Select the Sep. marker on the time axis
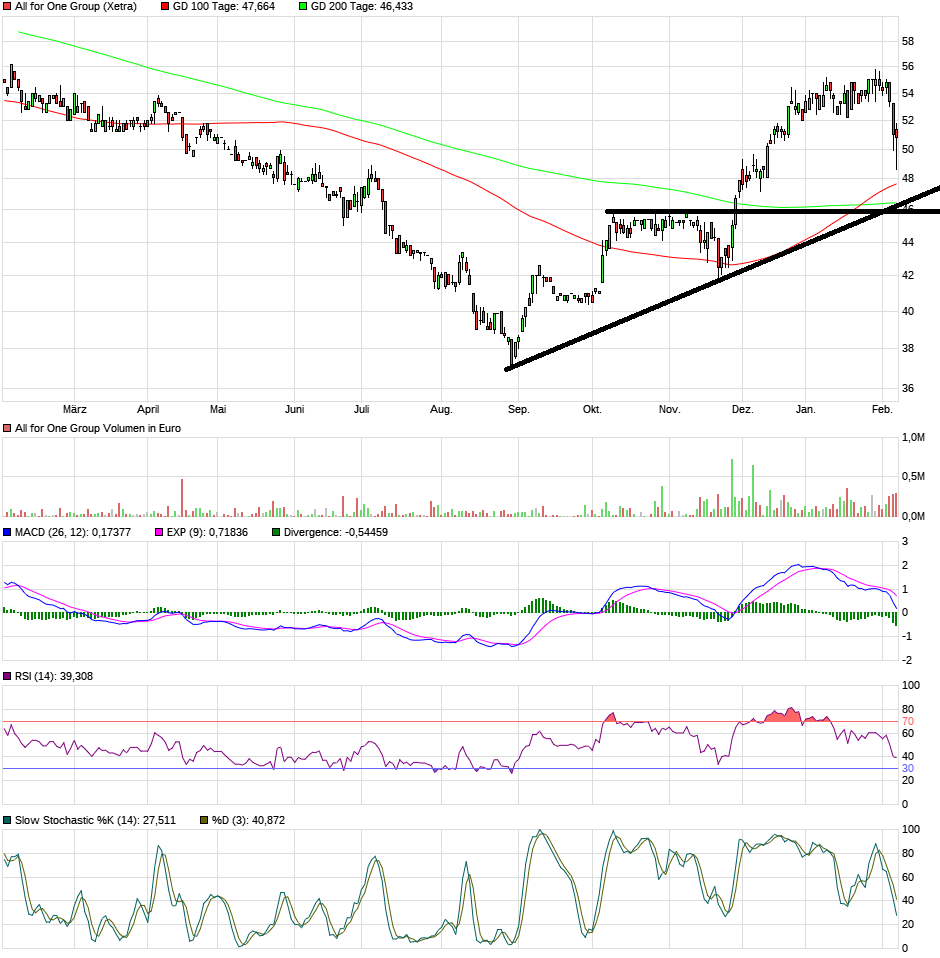The height and width of the screenshot is (958, 940). click(x=518, y=409)
